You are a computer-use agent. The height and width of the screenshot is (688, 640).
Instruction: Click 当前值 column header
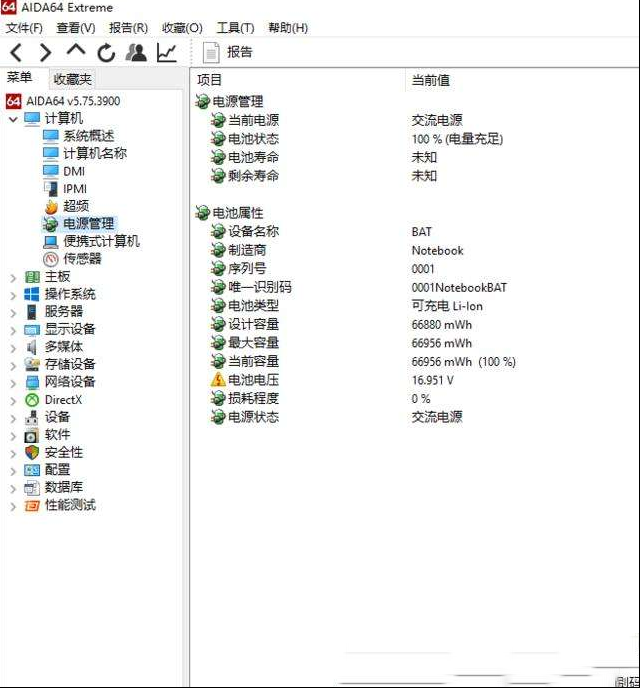(x=430, y=80)
